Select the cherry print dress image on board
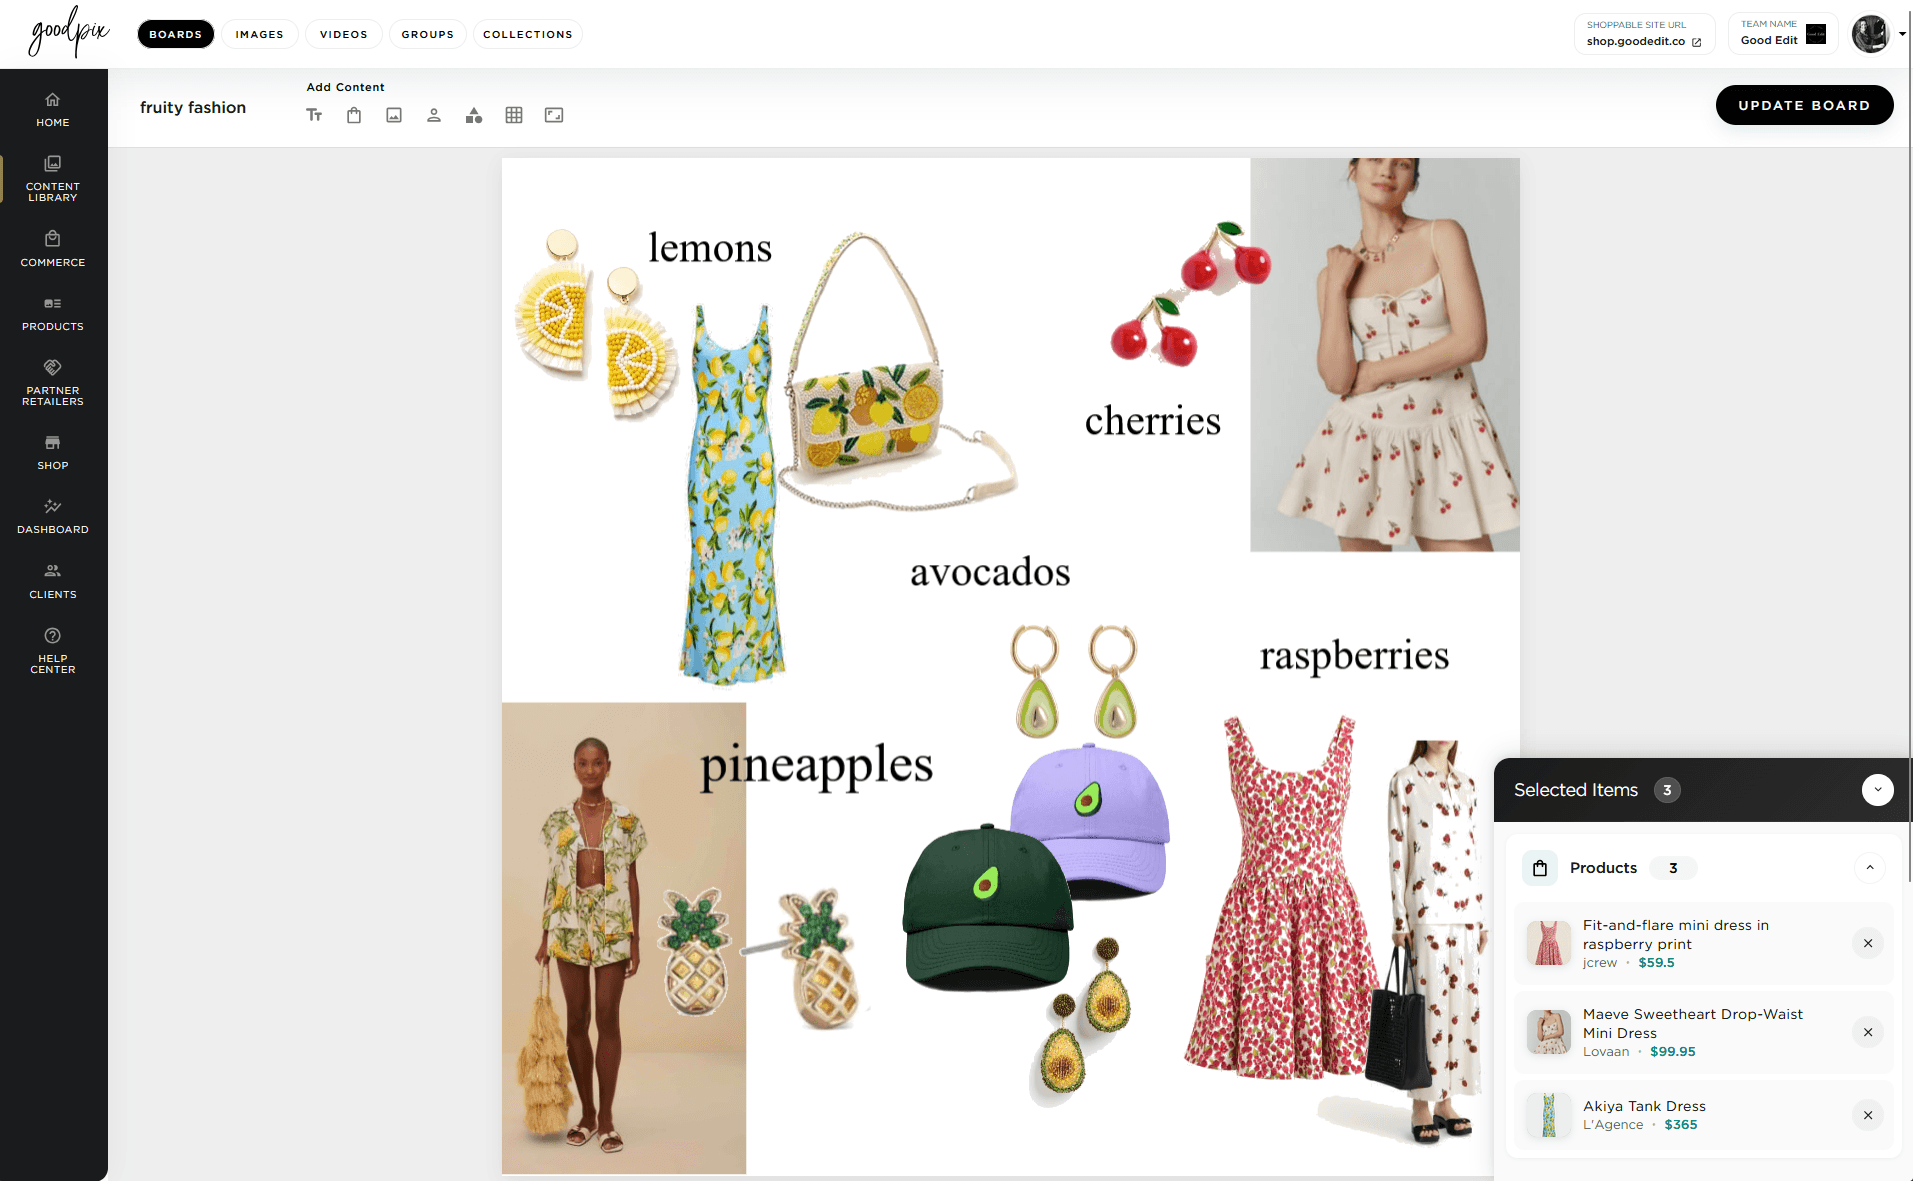The width and height of the screenshot is (1913, 1181). pos(1384,354)
